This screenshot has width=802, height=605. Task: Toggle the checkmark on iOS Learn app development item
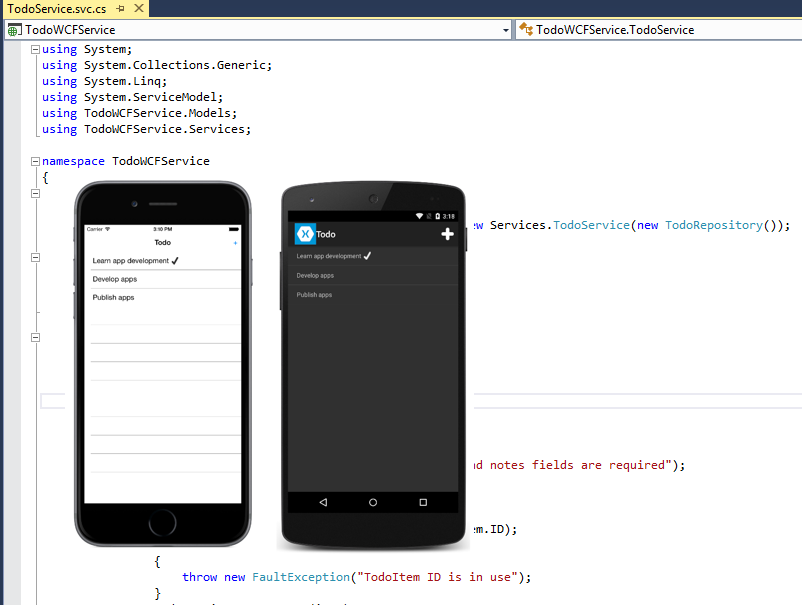click(176, 261)
